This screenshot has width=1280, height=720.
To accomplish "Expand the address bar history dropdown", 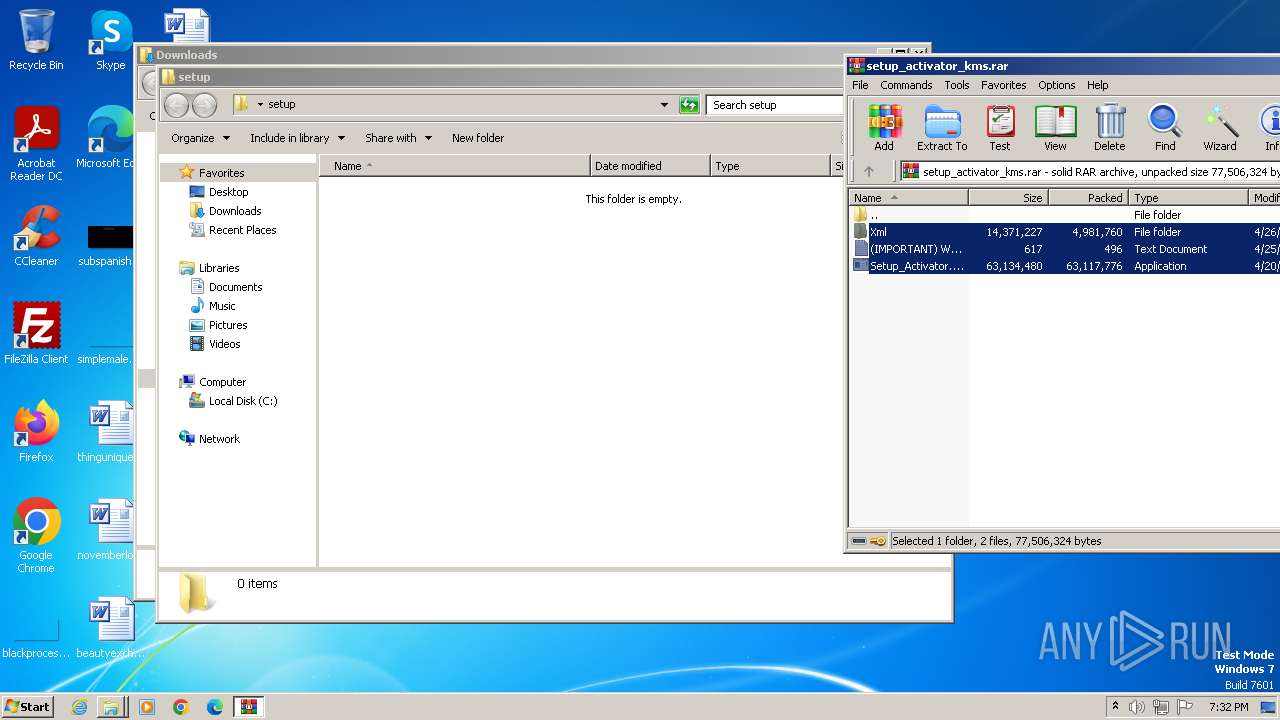I will pyautogui.click(x=664, y=104).
